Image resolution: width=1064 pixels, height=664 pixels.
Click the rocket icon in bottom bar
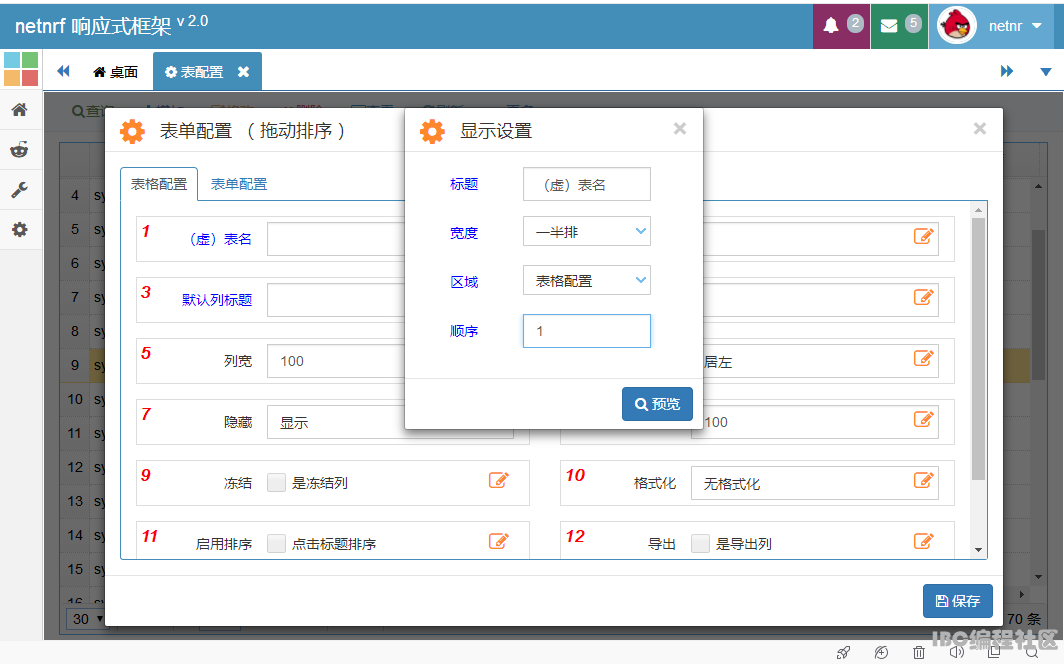tap(843, 652)
